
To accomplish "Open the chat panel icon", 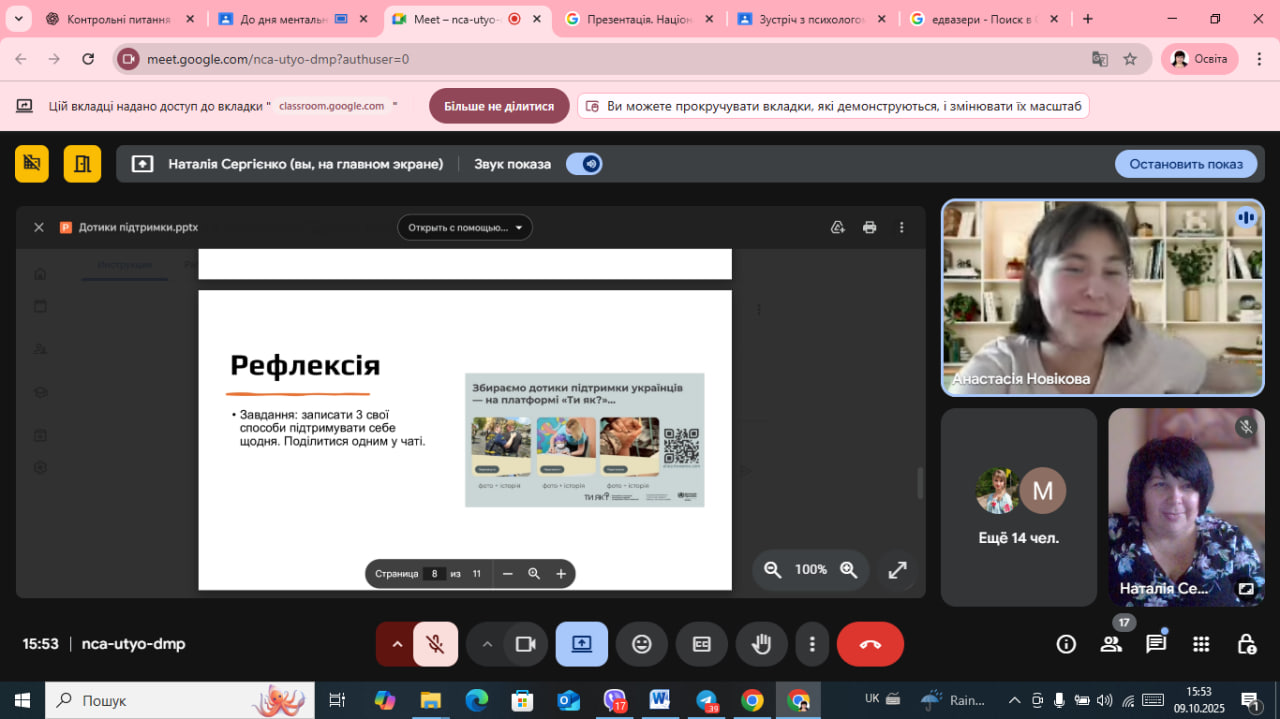I will click(1156, 644).
